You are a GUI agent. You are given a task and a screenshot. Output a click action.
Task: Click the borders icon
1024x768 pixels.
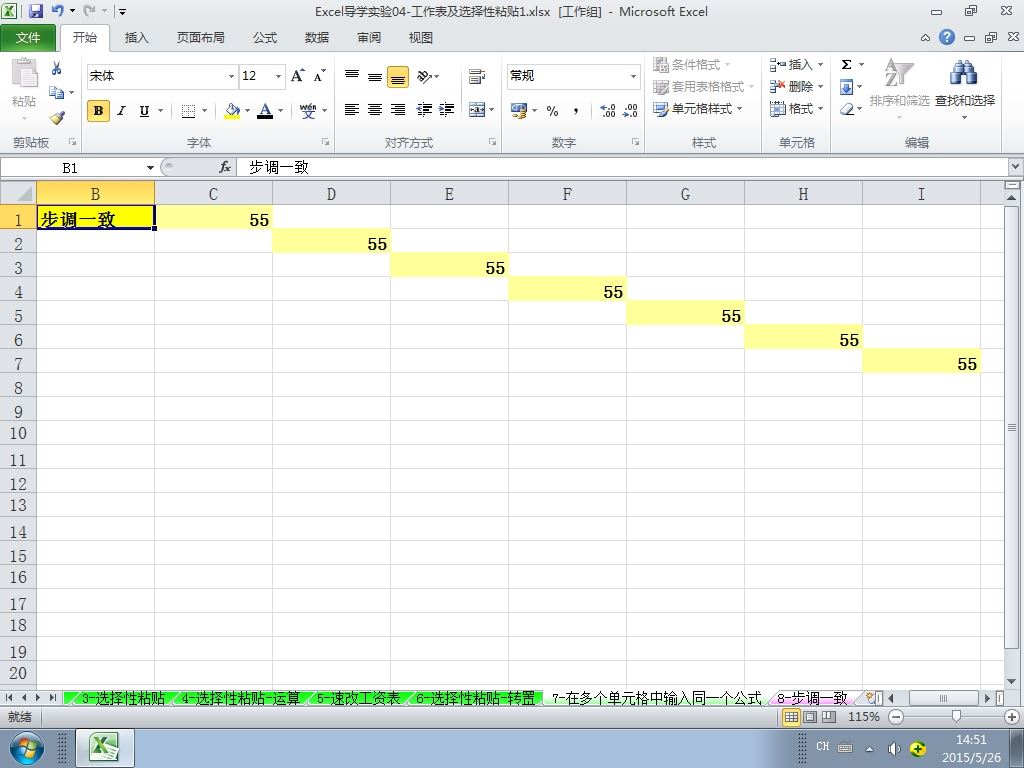(x=188, y=110)
